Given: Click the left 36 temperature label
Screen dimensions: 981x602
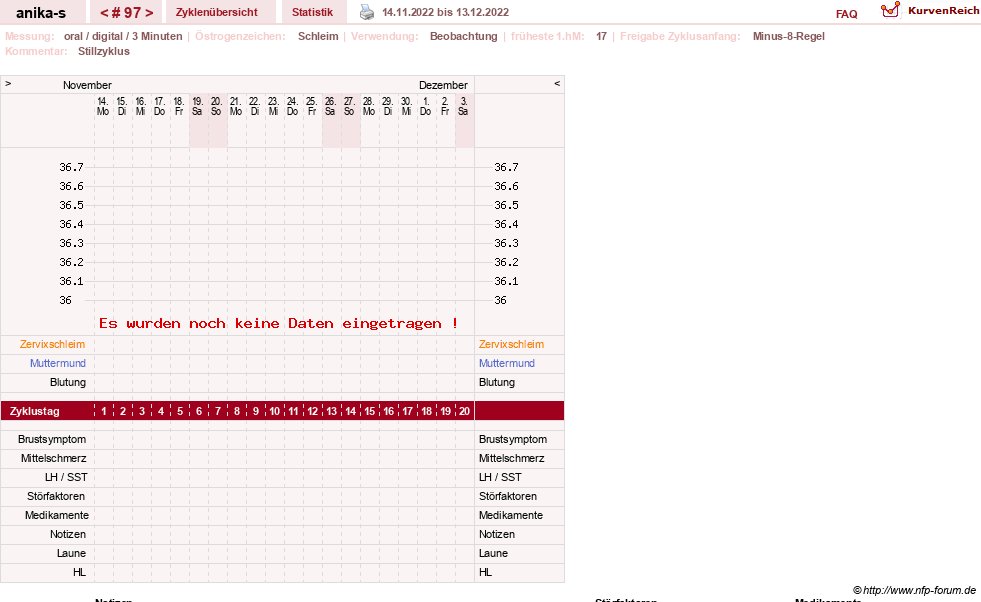Looking at the screenshot, I should coord(66,300).
